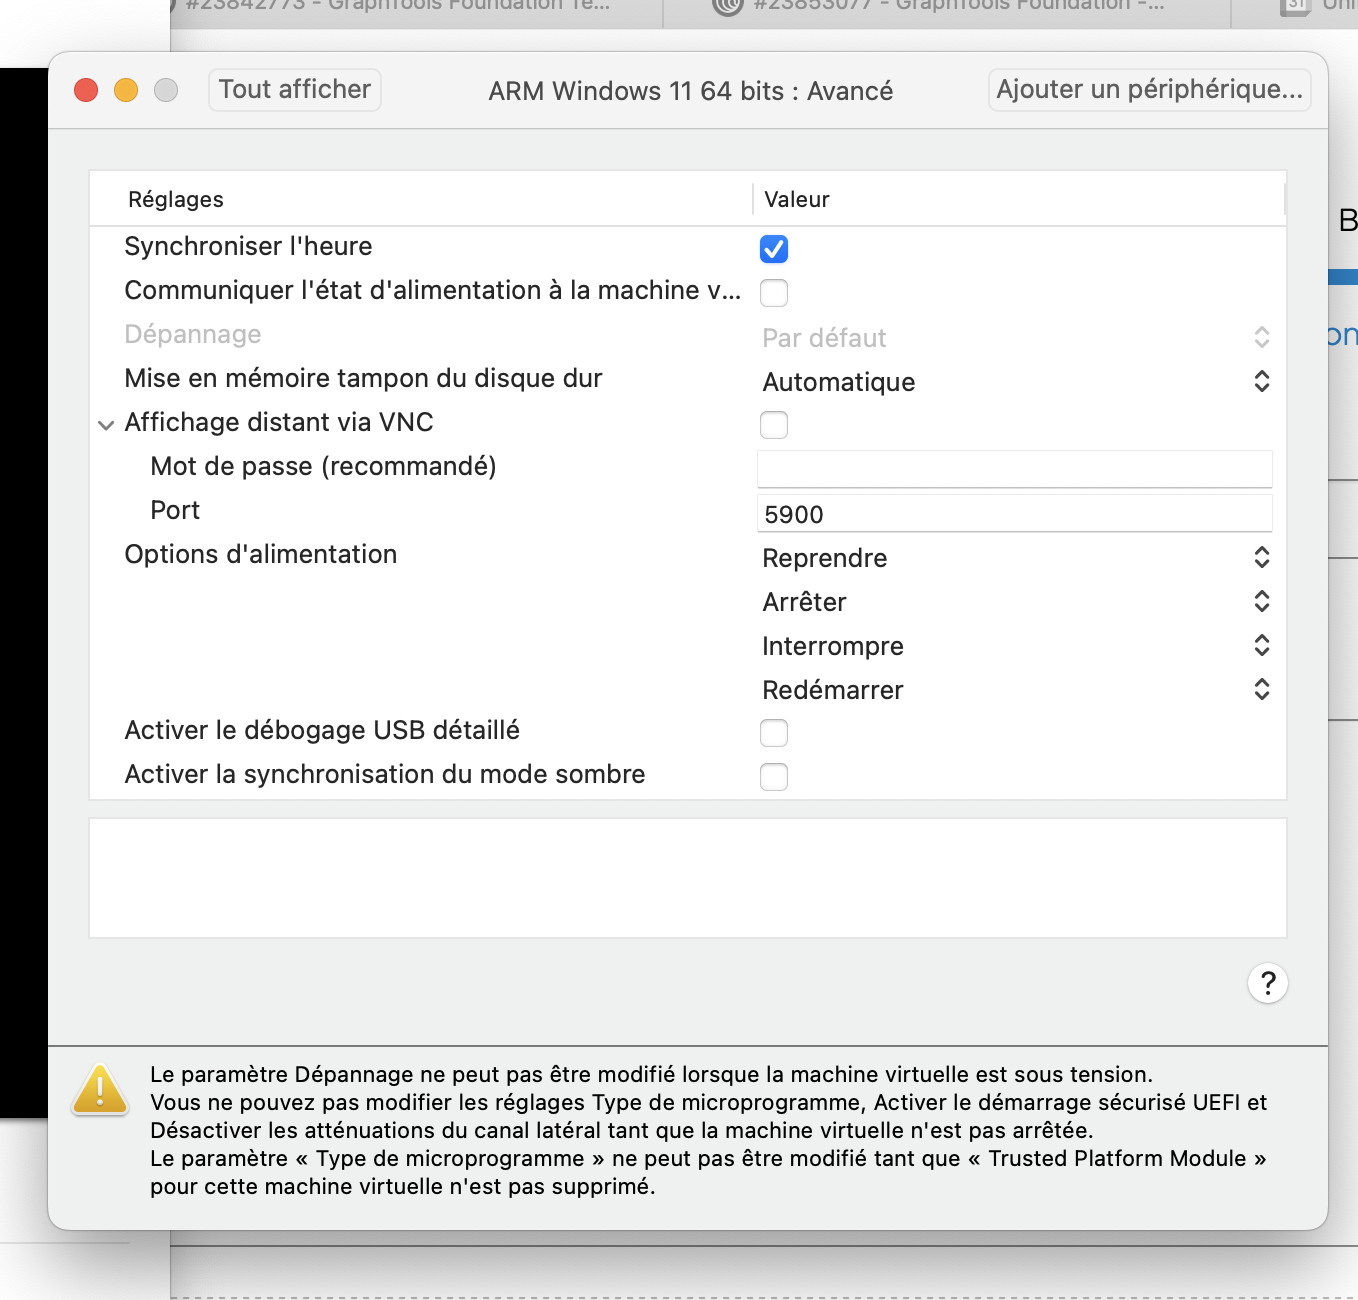Click the red close window button
Viewport: 1358px width, 1300px height.
point(86,90)
